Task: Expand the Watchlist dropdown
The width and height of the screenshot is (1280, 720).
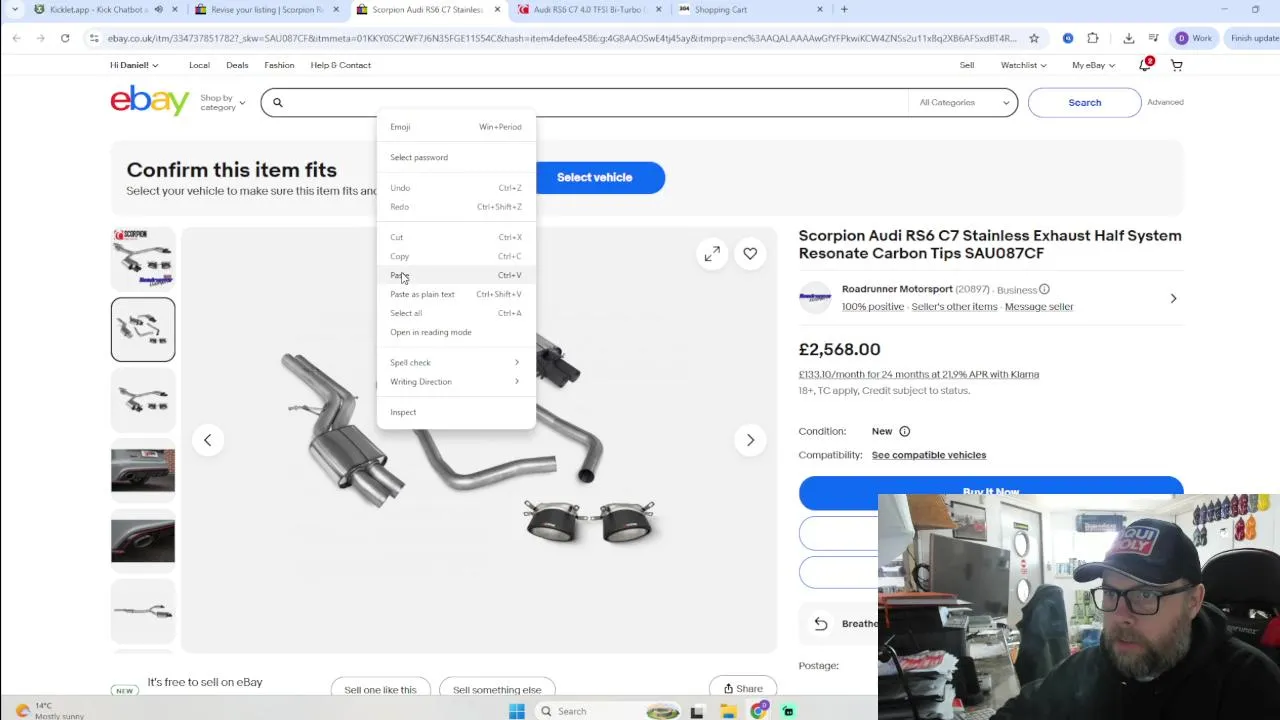Action: (1024, 65)
